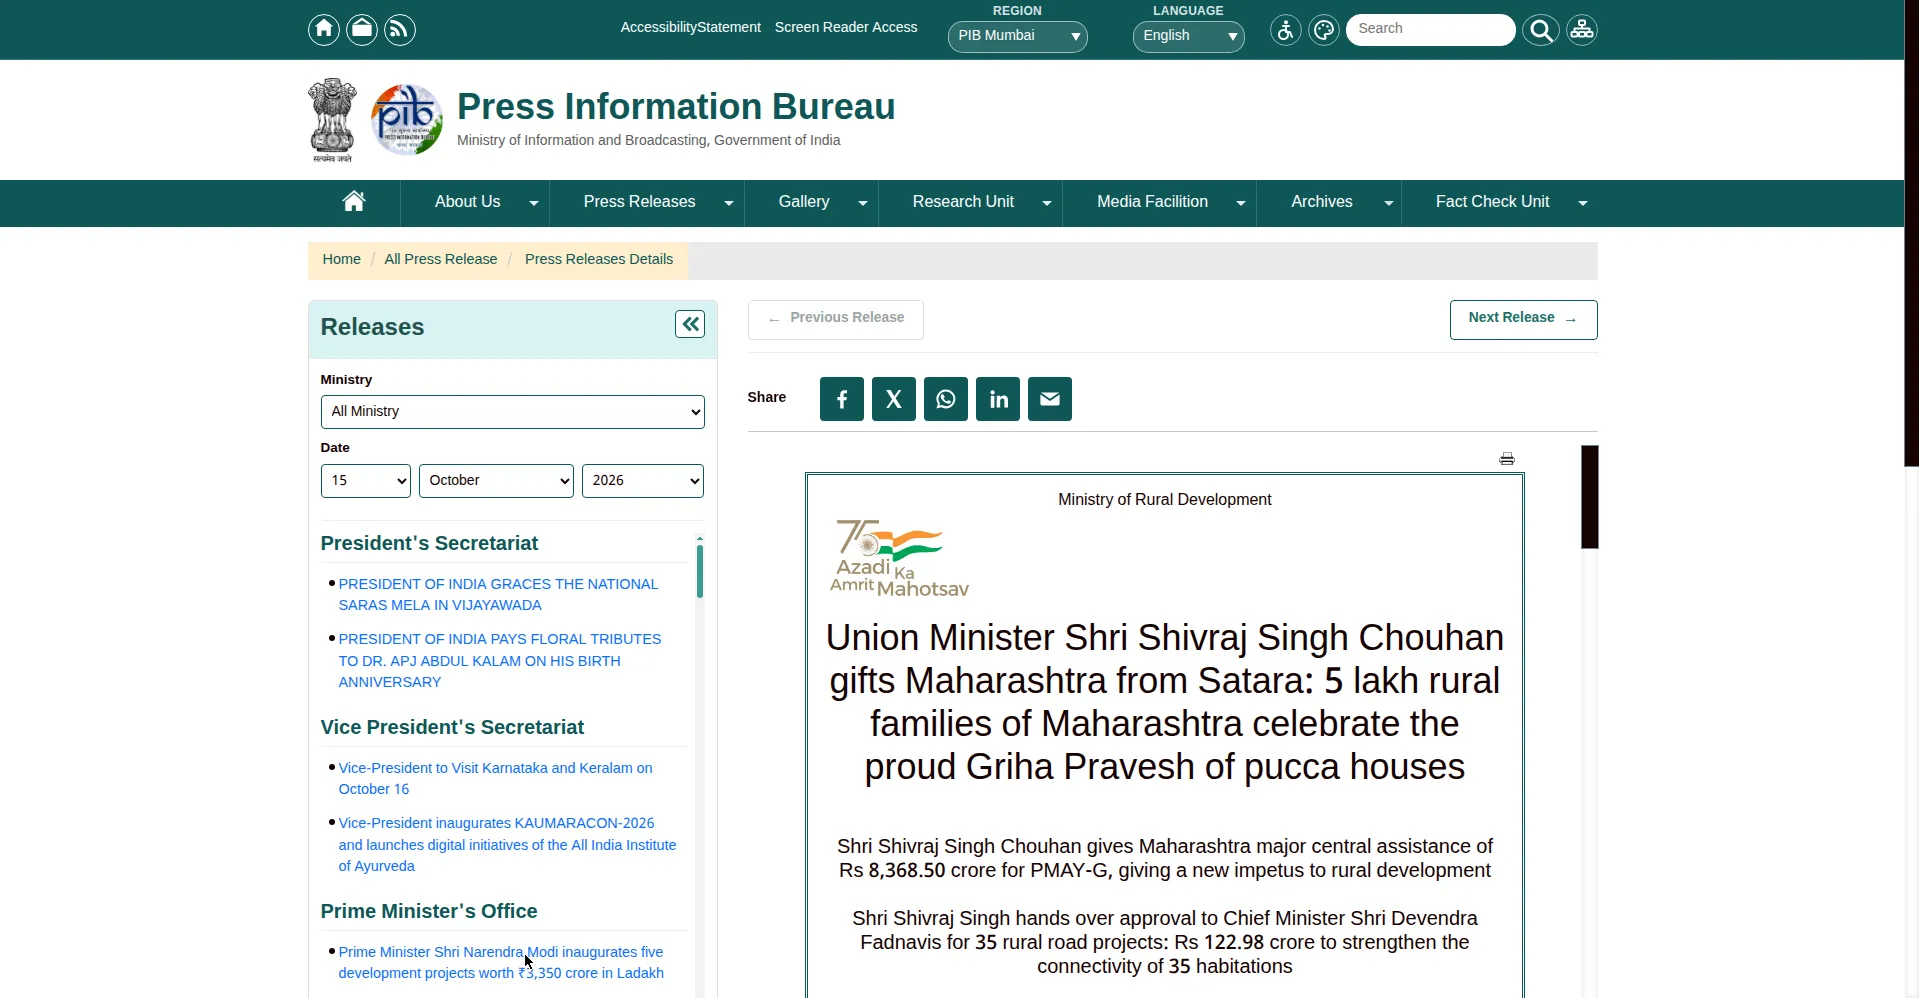Click the All Press Release breadcrumb
Screen dimensions: 1919x998
441,260
